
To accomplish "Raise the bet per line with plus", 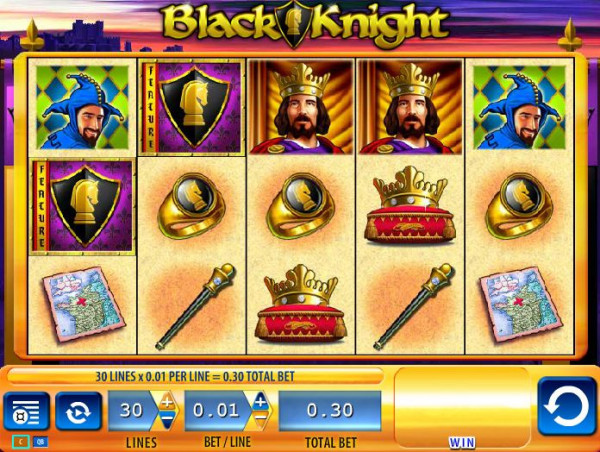I will tap(261, 402).
